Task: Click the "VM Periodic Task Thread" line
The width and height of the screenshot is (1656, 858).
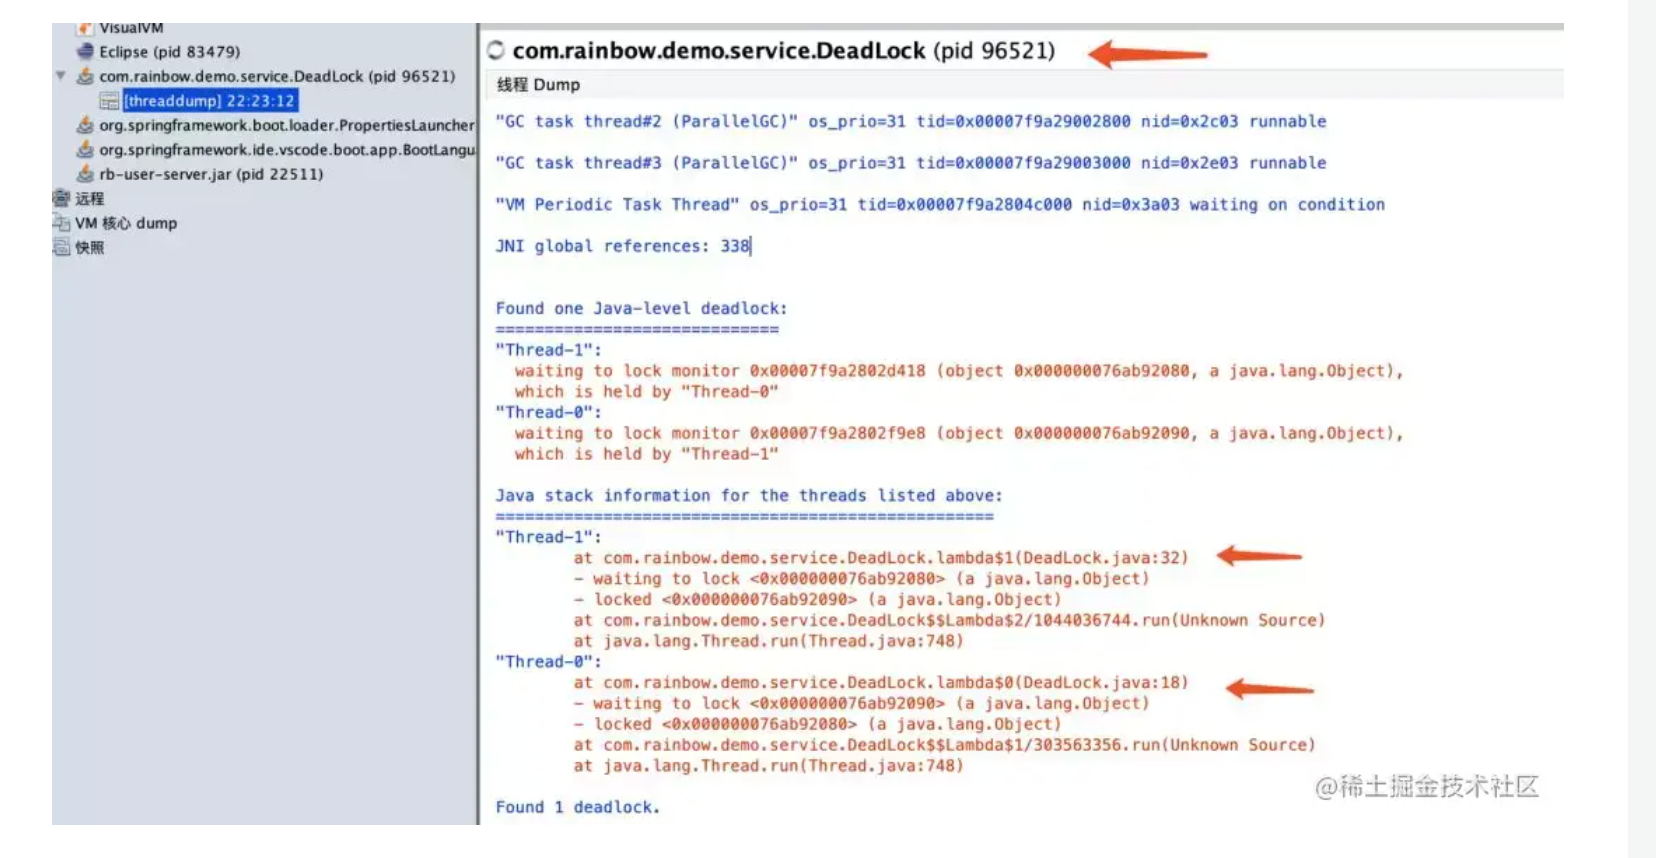Action: click(940, 204)
